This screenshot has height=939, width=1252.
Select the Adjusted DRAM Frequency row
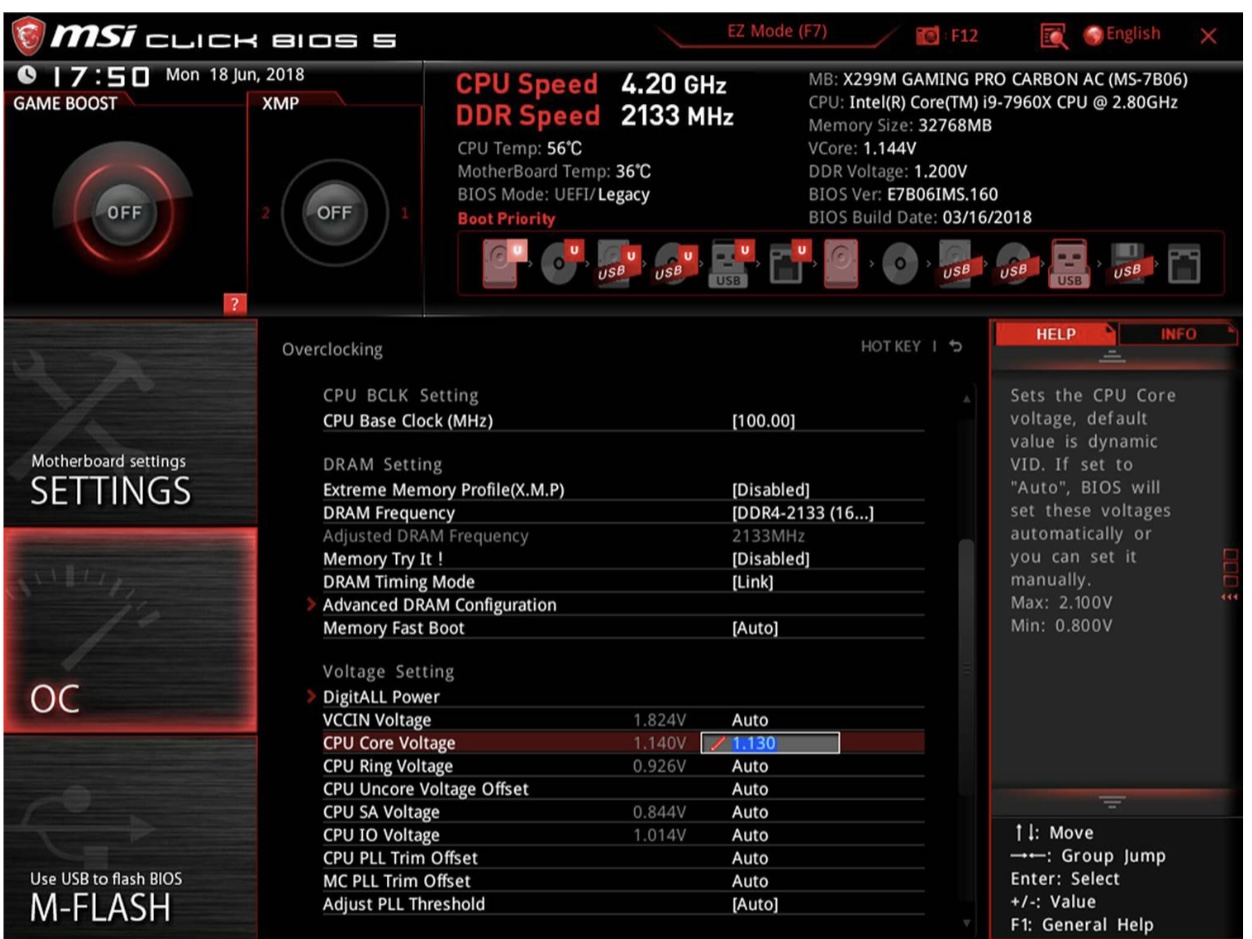pos(623,536)
